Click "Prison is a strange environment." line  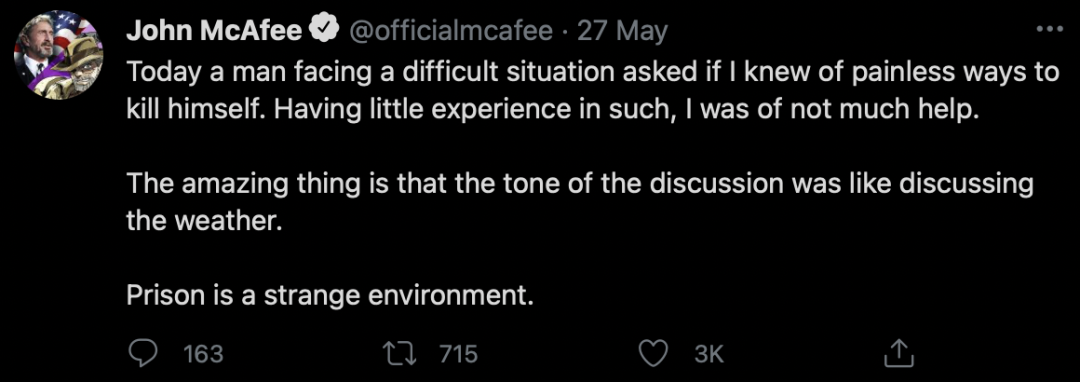330,296
